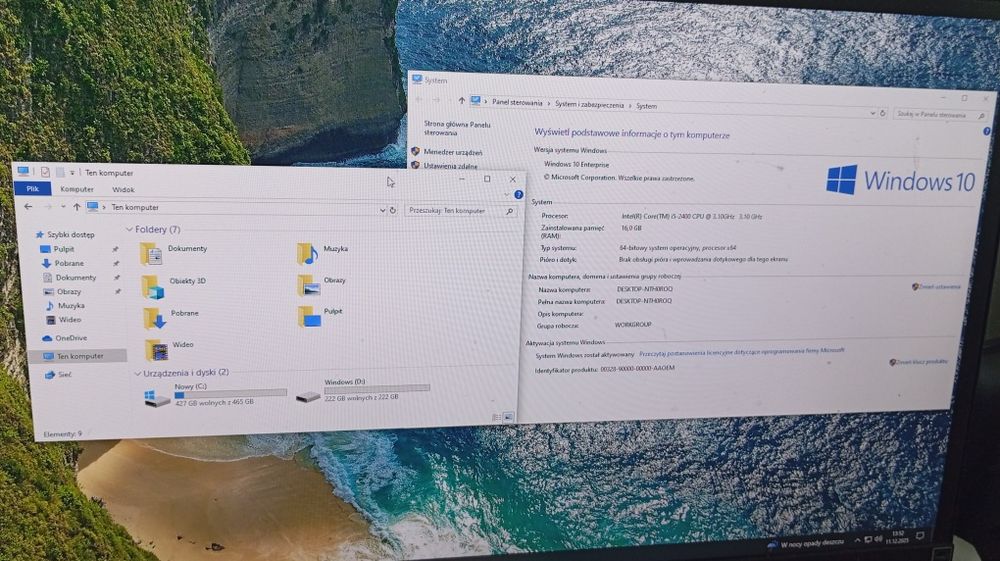Select Ten komputer in navigation pane
This screenshot has width=1000, height=561.
(x=77, y=356)
